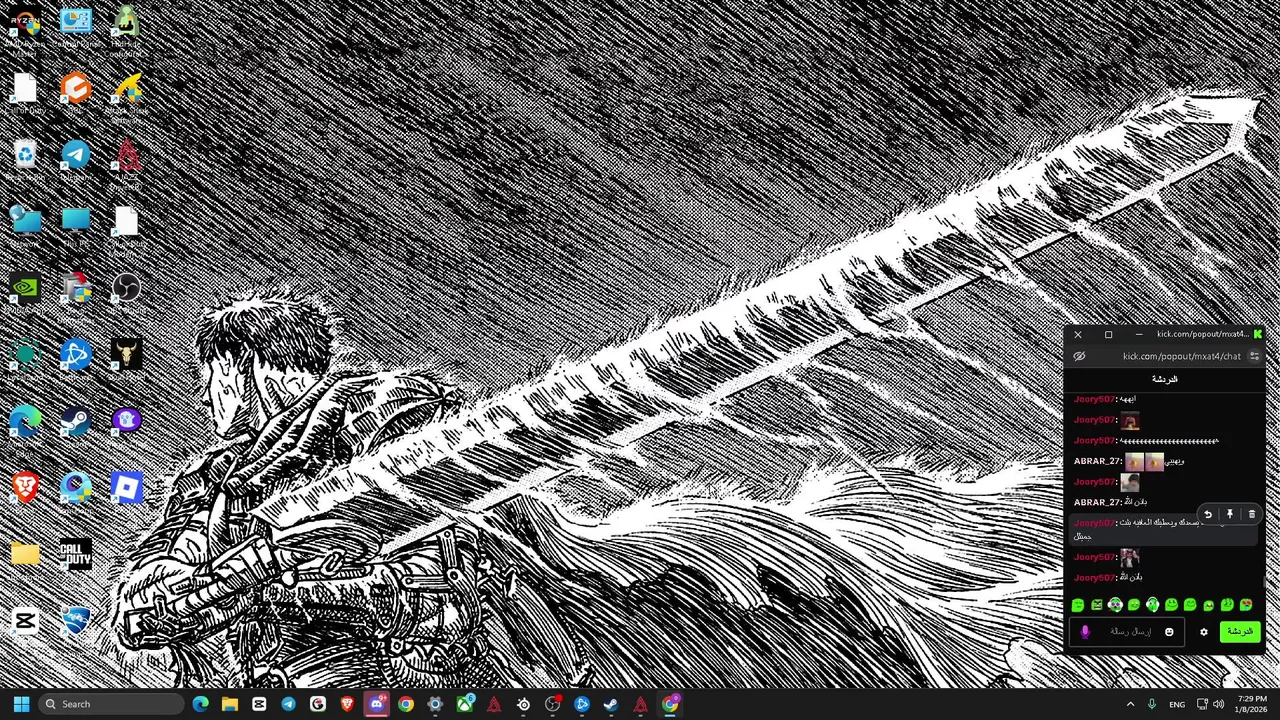Click the topmost Joory507 username in chat
Viewport: 1280px width, 720px height.
coord(1093,399)
